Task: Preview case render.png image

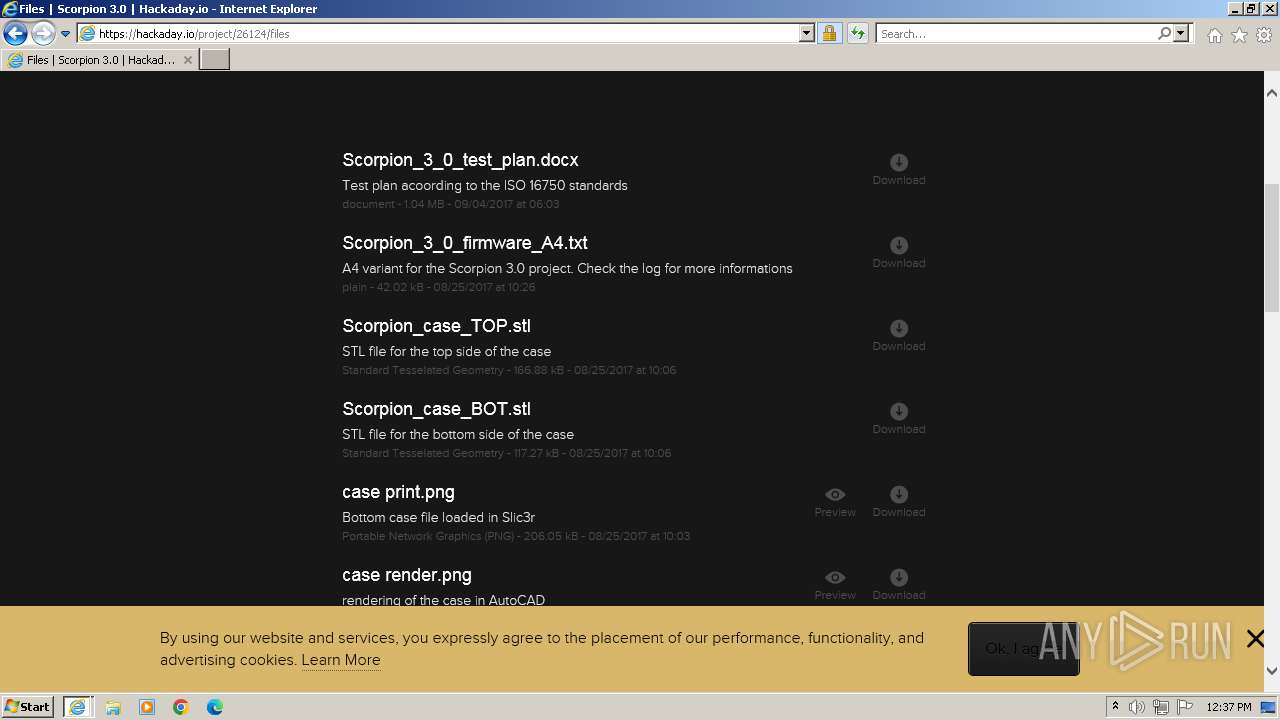Action: [x=835, y=585]
